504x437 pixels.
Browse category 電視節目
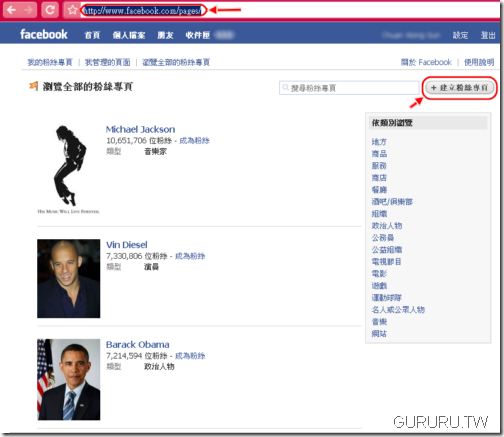(387, 262)
